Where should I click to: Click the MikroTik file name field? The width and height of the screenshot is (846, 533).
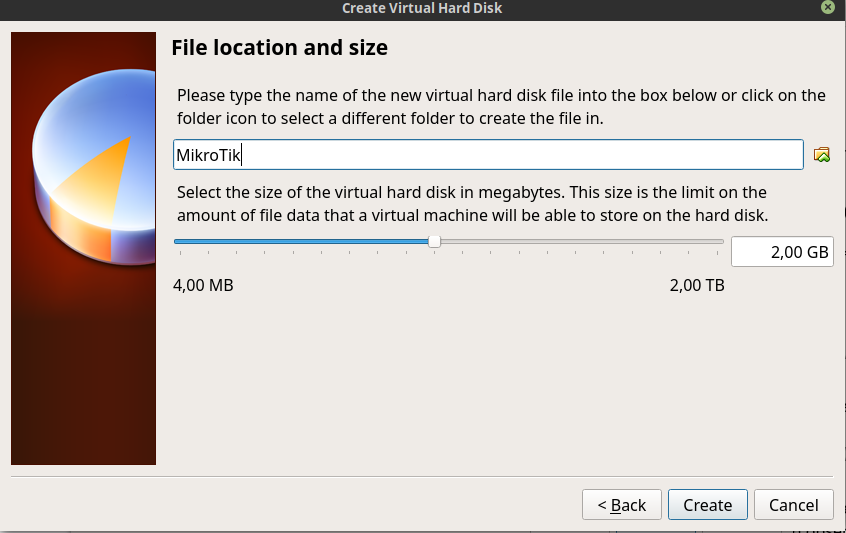click(x=488, y=155)
